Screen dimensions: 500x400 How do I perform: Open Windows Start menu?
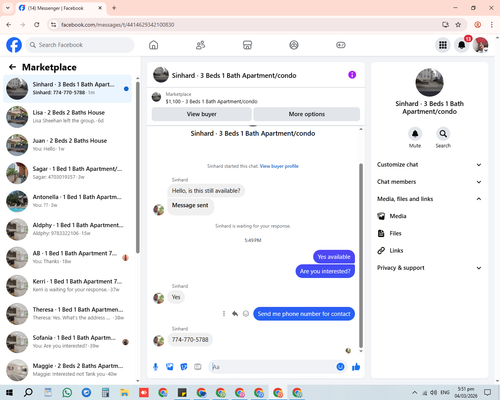tap(9, 393)
